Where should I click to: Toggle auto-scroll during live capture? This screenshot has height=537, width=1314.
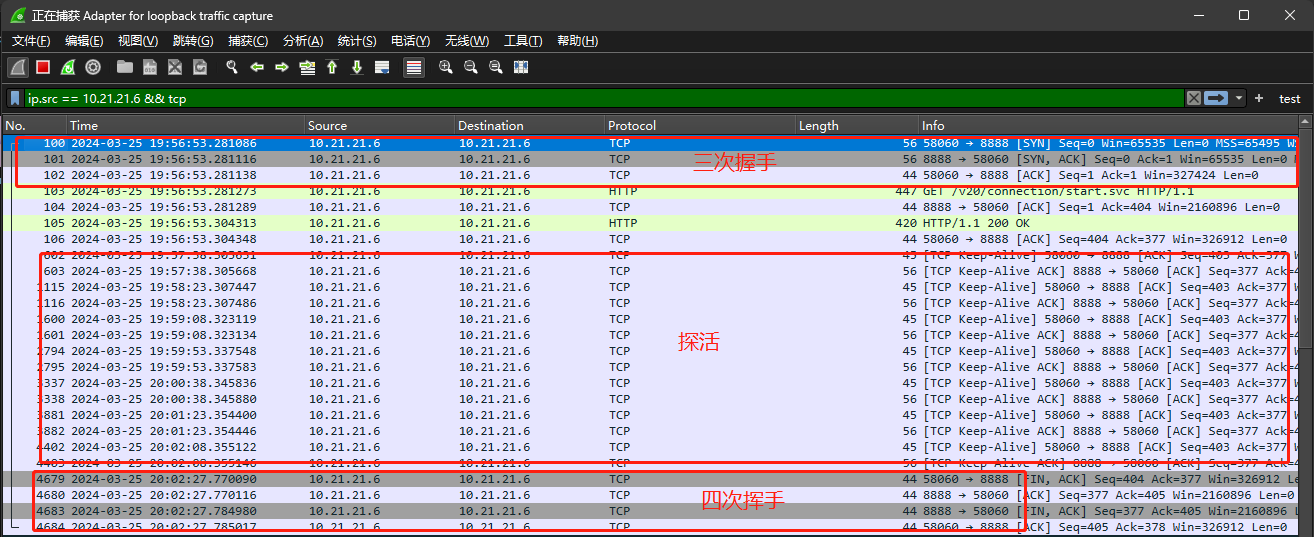click(x=381, y=67)
